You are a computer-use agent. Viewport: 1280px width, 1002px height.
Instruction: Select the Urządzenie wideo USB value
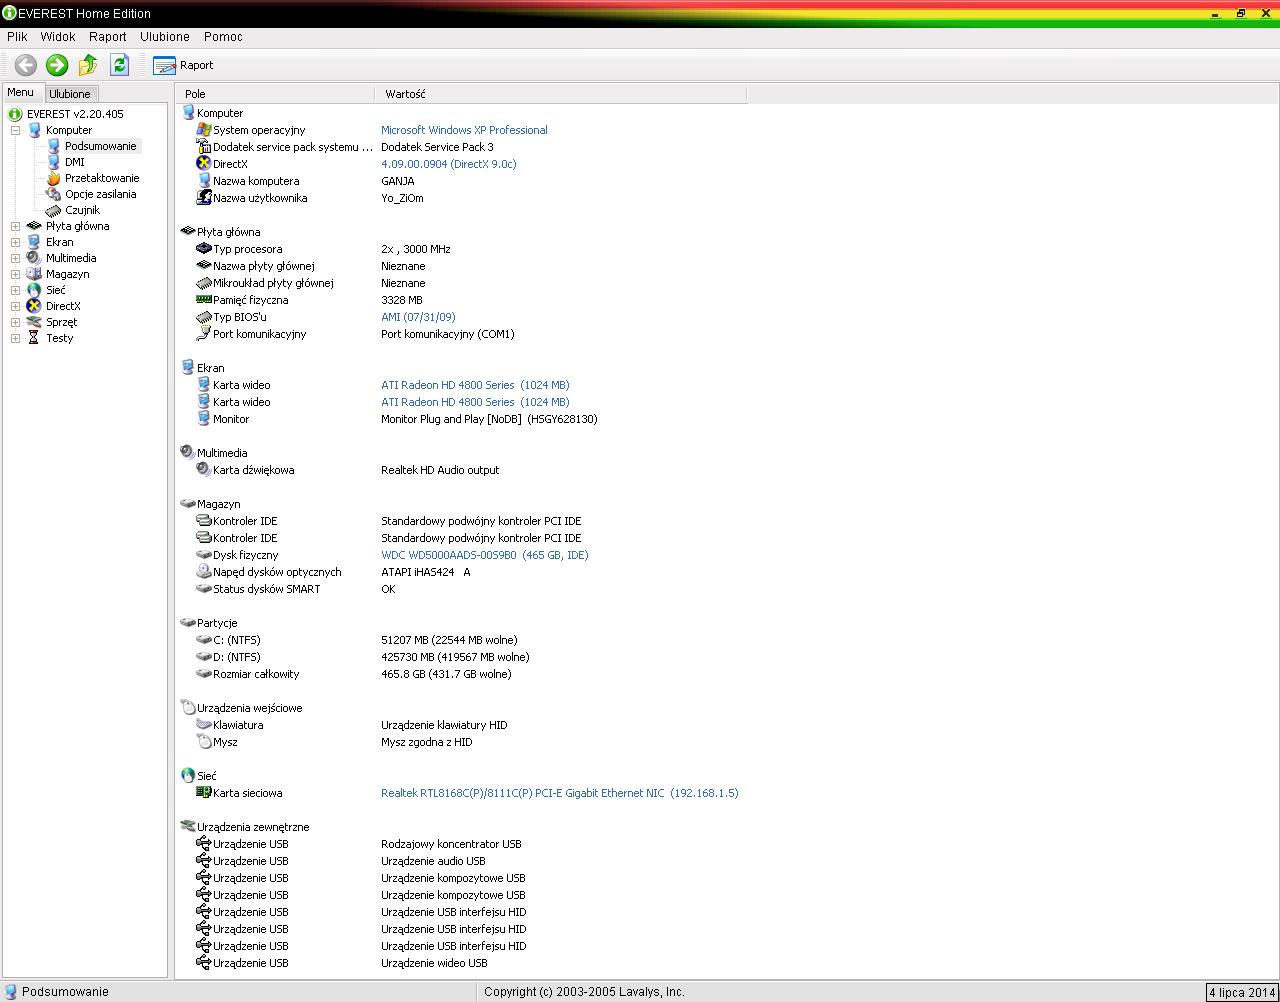tap(434, 963)
